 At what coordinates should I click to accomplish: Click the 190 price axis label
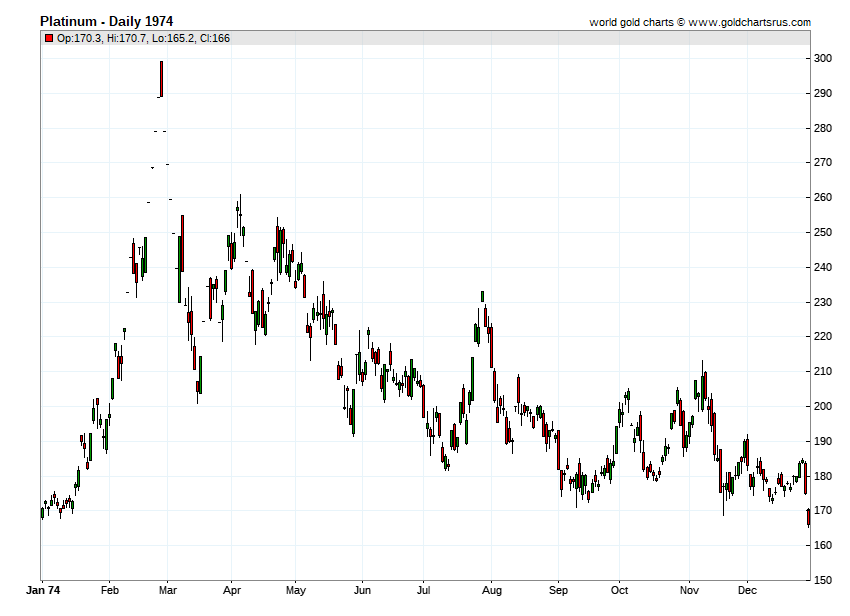823,441
